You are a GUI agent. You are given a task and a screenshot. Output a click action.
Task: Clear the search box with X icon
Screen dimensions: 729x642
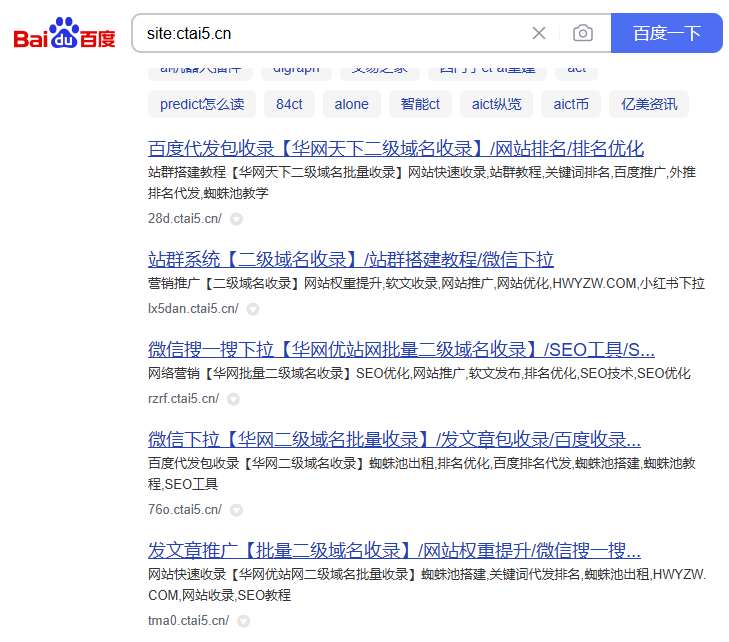coord(539,33)
